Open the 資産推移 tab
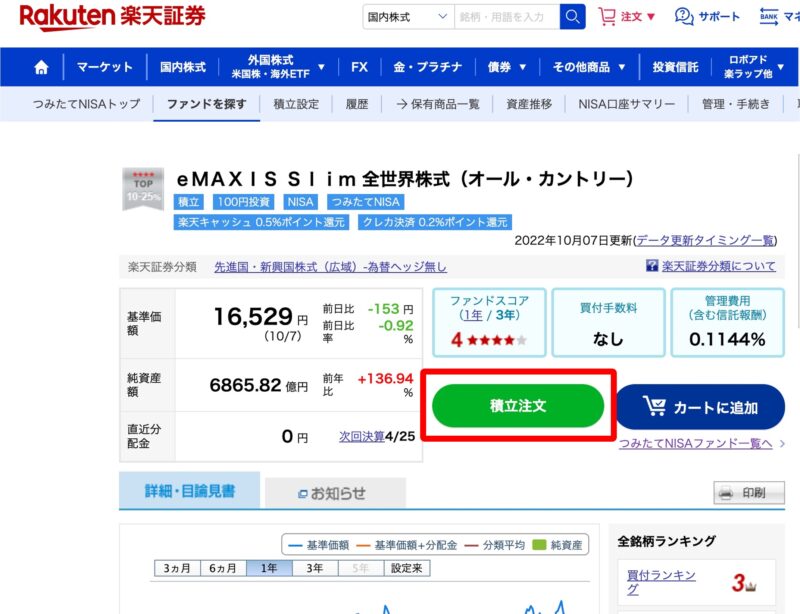Viewport: 800px width, 614px height. (x=529, y=104)
